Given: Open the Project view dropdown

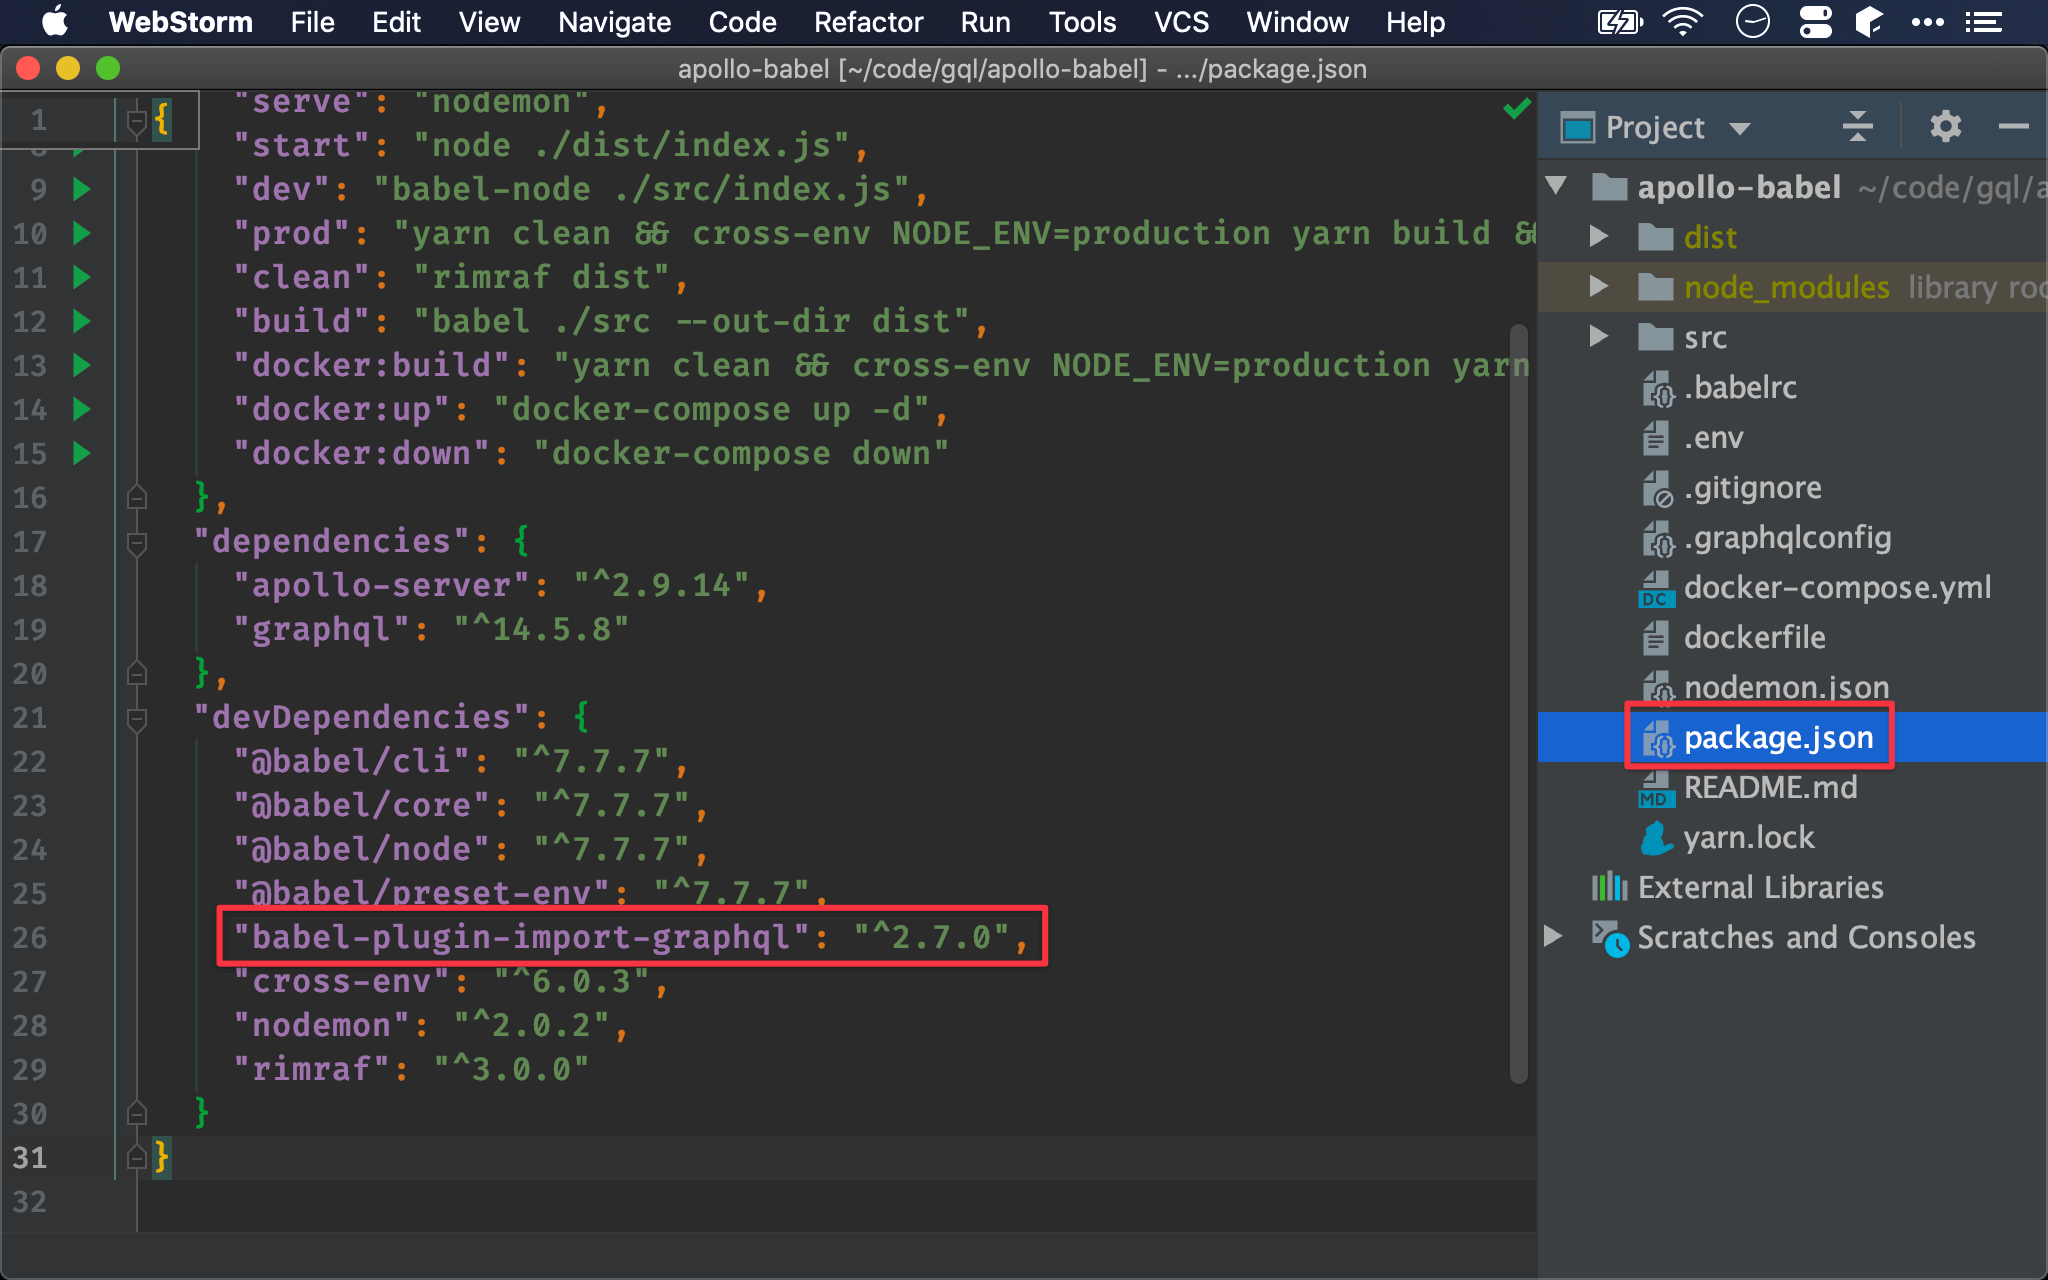Looking at the screenshot, I should coord(1740,128).
